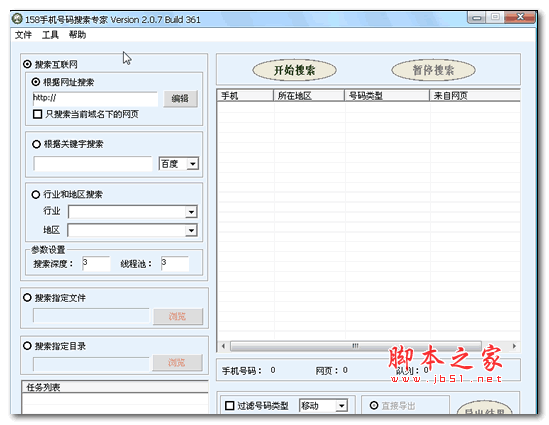Screen dimensions: 549x425
Task: Select the 行业和地区搜索 radio option
Action: (36, 194)
